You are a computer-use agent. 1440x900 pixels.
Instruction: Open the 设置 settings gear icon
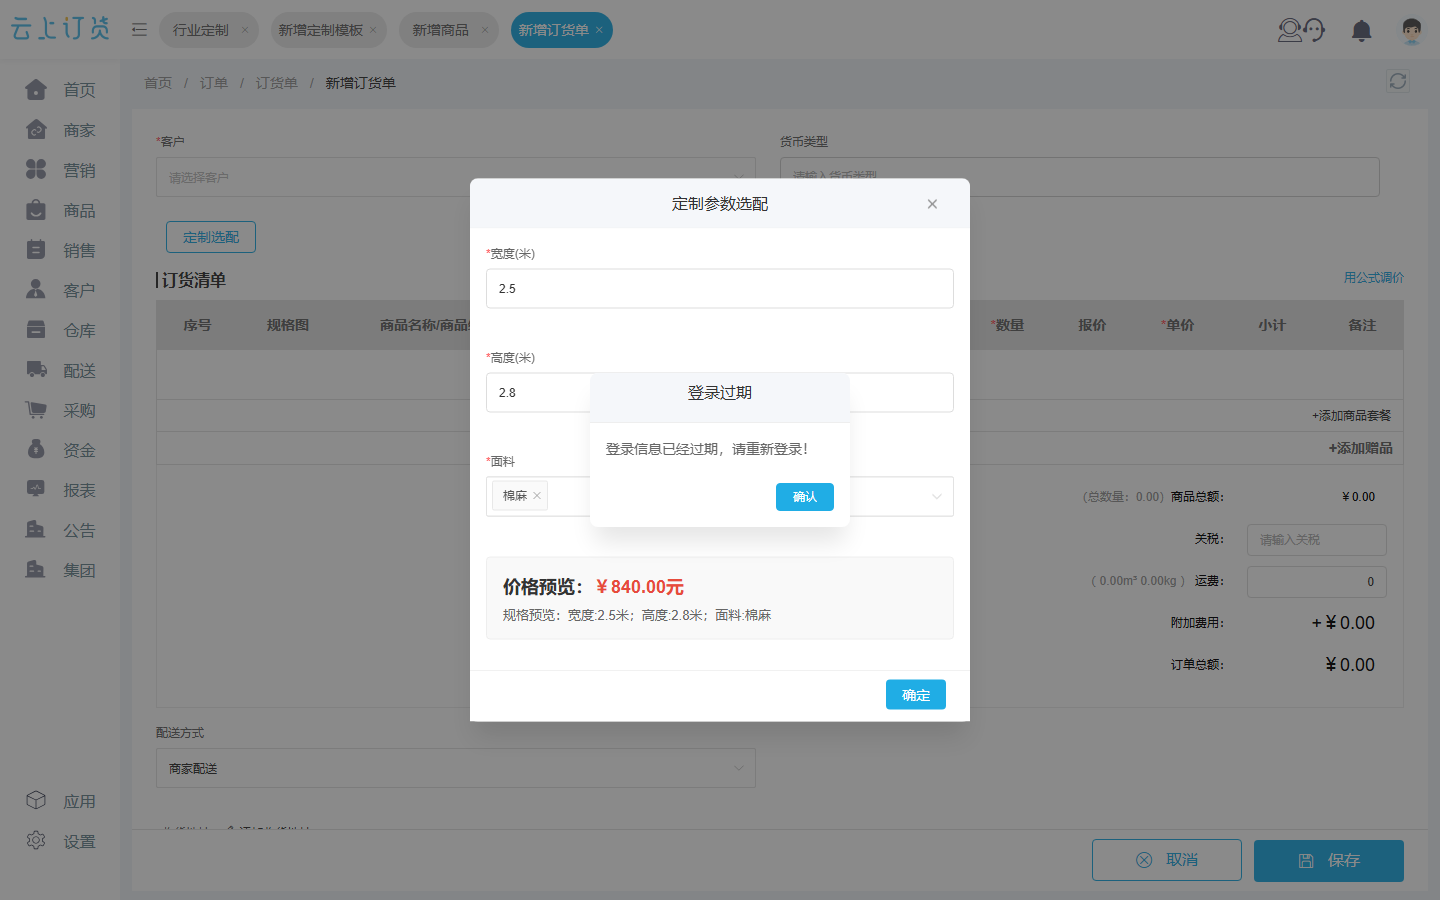36,841
